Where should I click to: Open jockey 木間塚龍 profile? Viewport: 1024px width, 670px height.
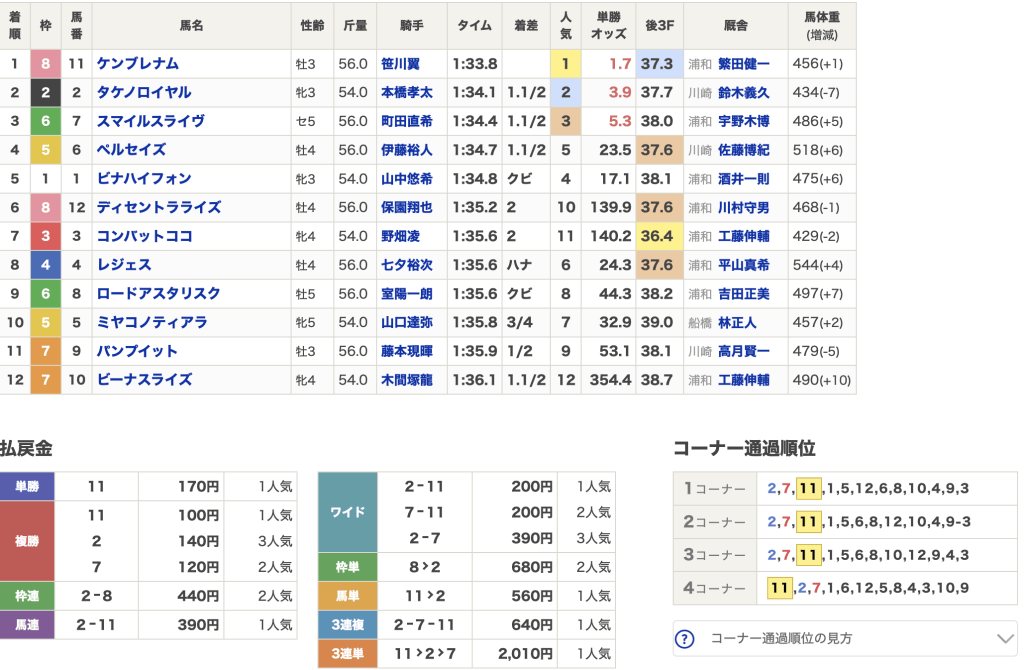click(x=407, y=380)
